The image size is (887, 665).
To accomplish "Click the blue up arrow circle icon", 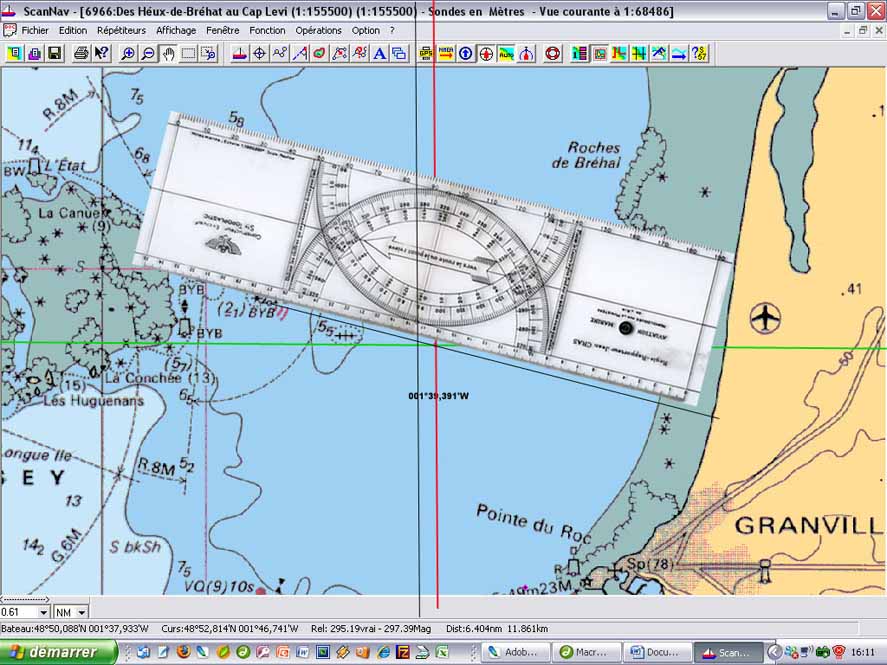I will click(466, 54).
